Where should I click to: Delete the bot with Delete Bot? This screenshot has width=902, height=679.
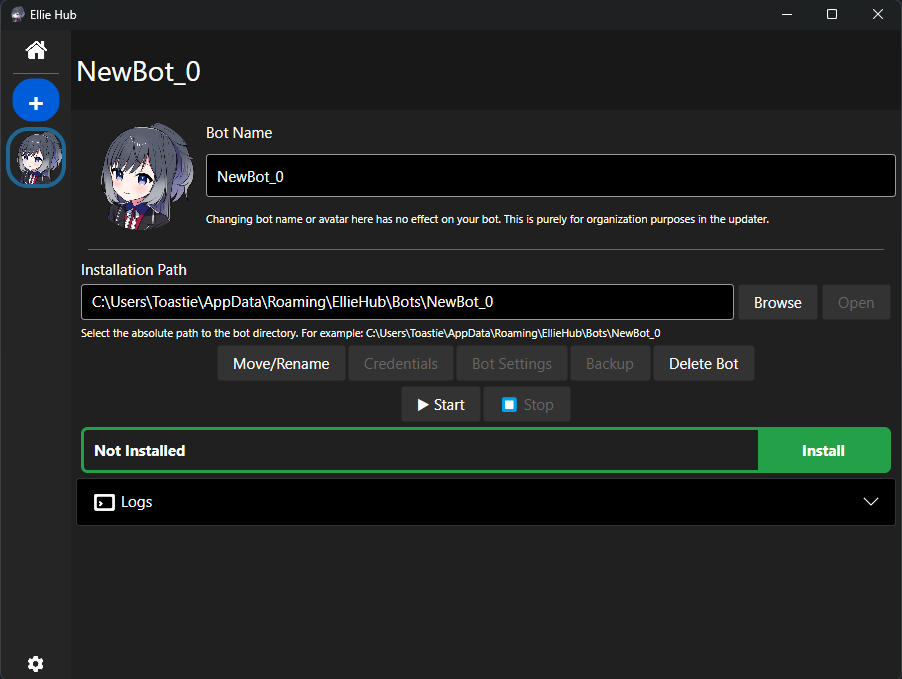704,363
